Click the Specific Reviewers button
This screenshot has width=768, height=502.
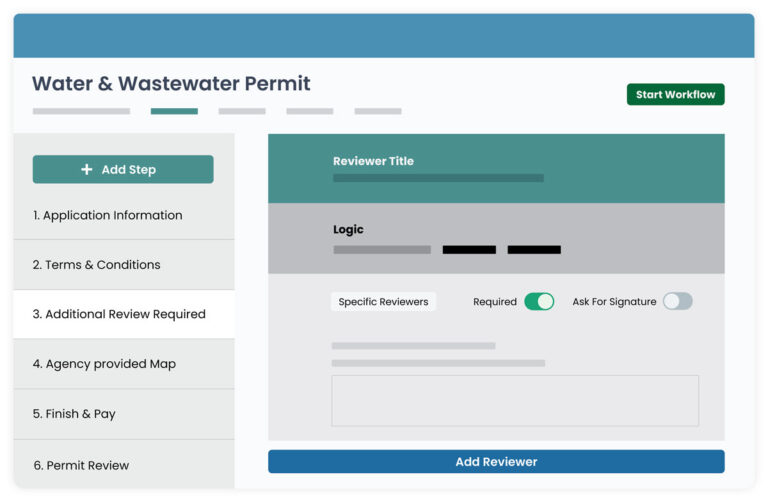pos(383,302)
